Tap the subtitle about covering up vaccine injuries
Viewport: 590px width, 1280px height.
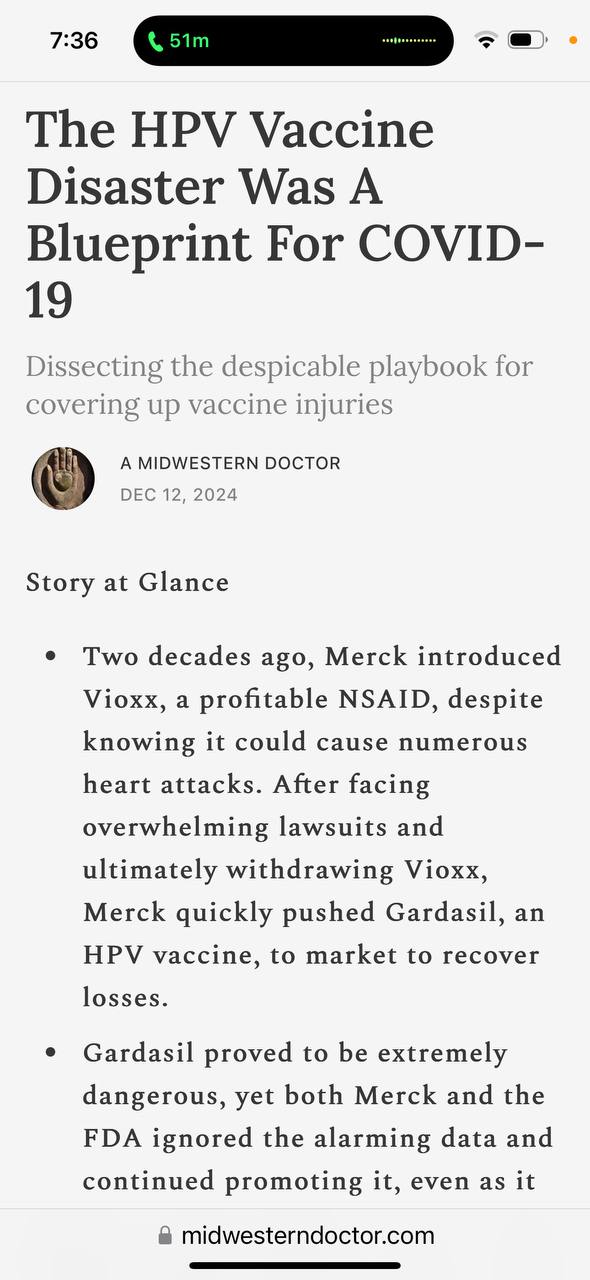click(x=279, y=385)
